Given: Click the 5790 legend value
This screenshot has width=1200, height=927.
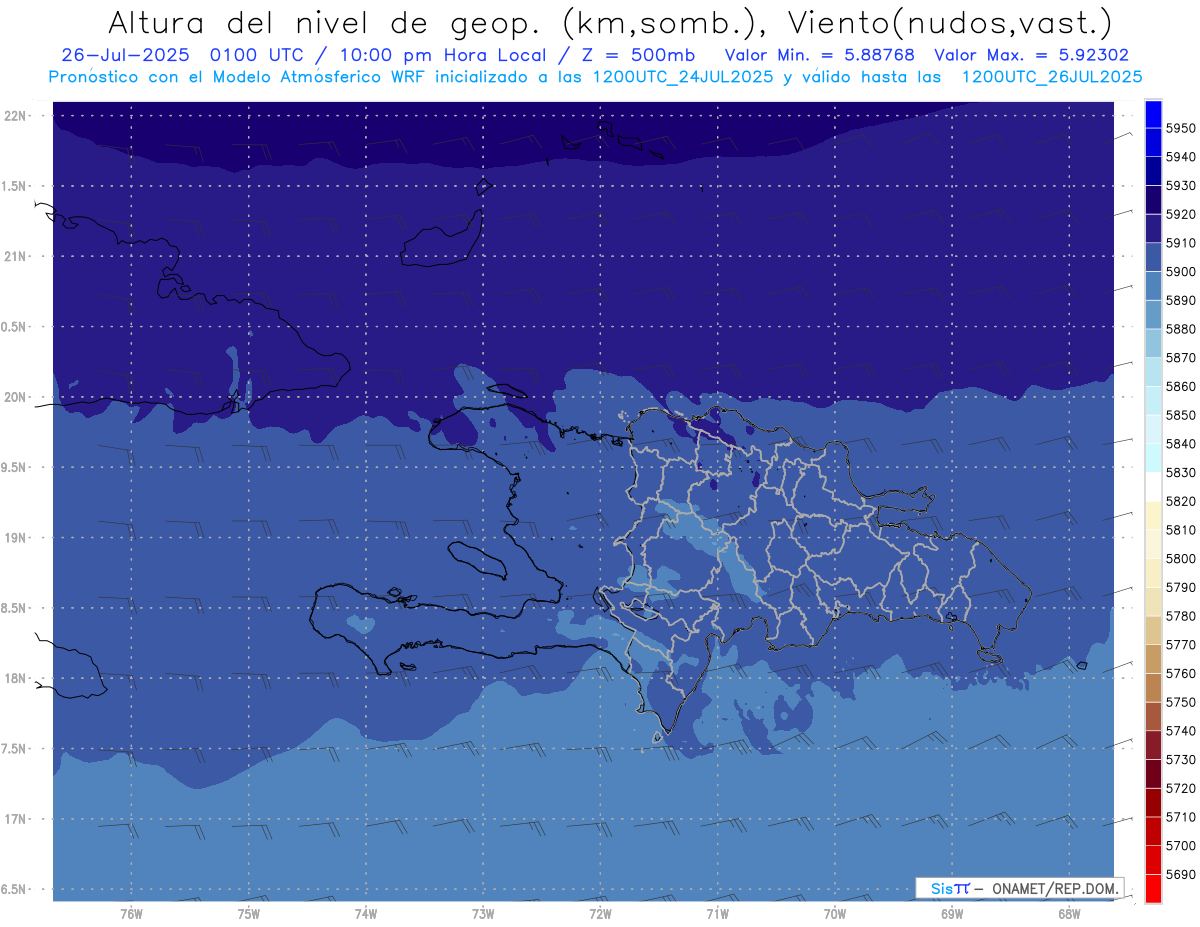Looking at the screenshot, I should (1180, 587).
